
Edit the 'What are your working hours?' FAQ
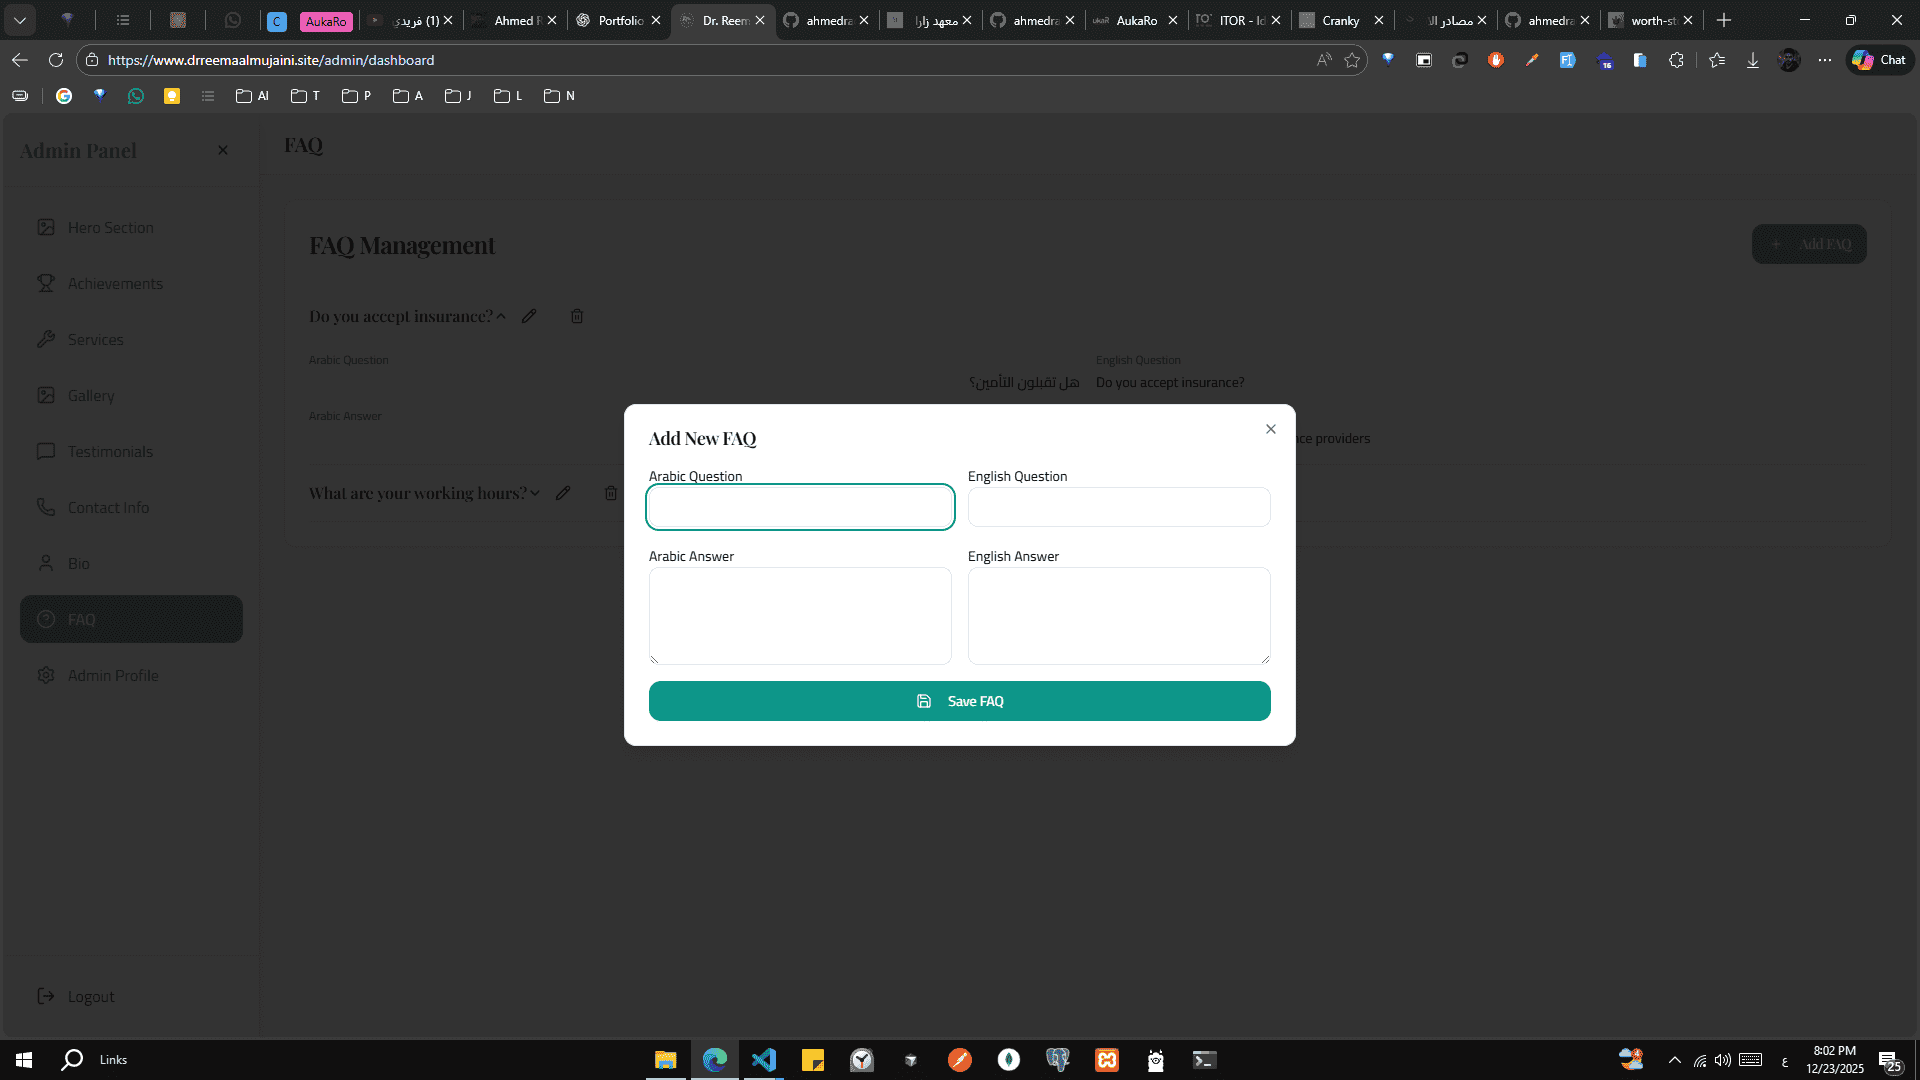563,493
